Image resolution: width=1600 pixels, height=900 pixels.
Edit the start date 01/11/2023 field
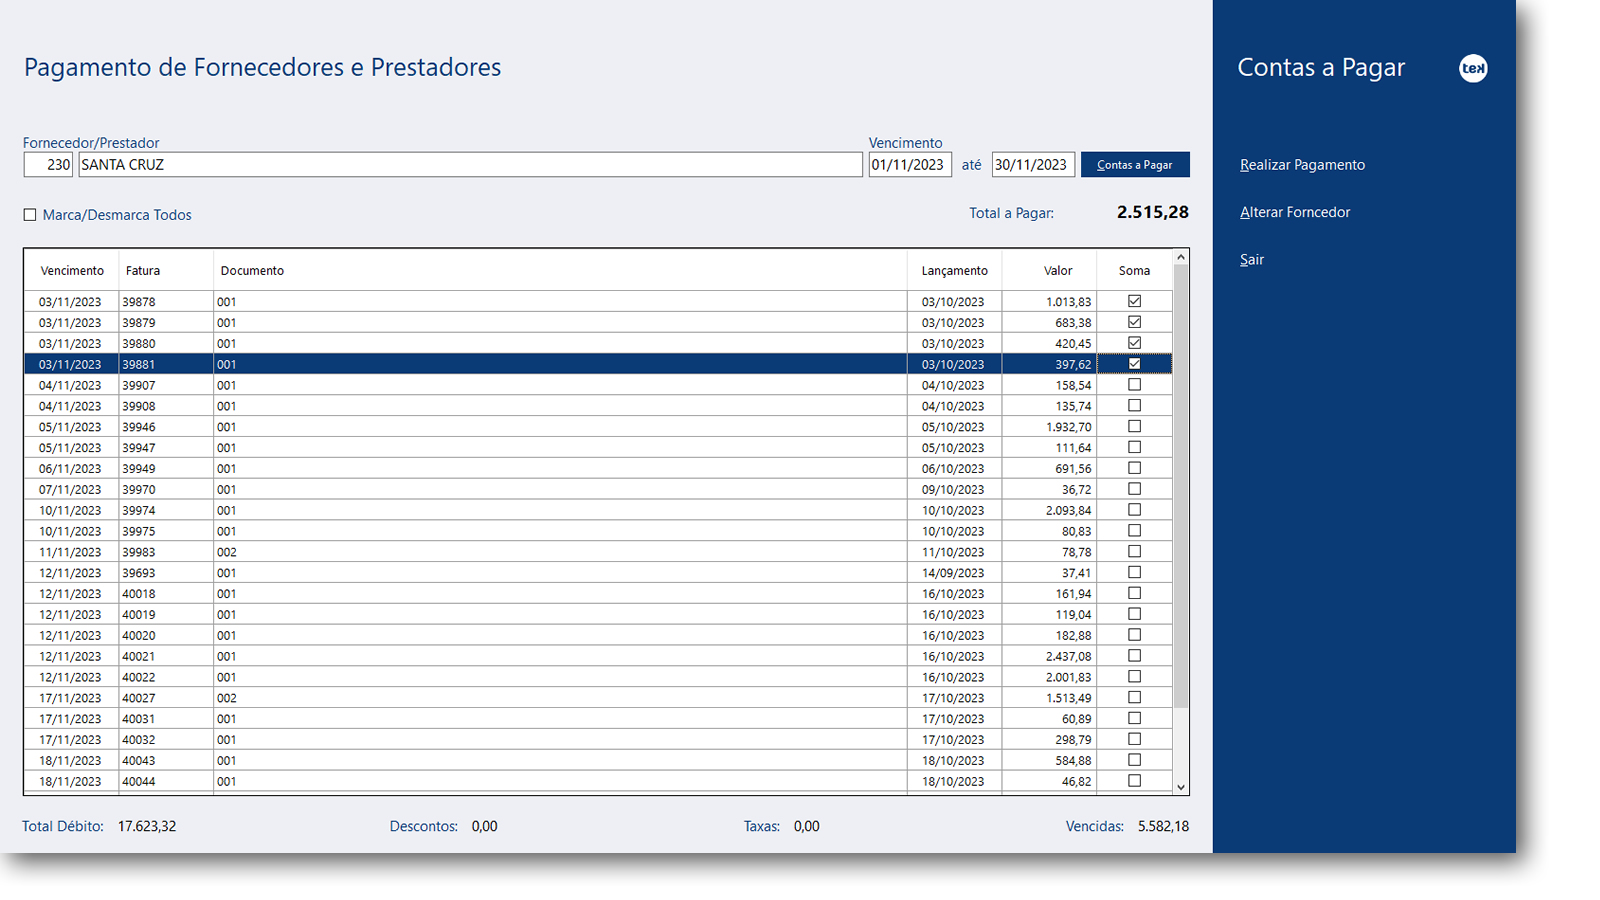point(910,165)
